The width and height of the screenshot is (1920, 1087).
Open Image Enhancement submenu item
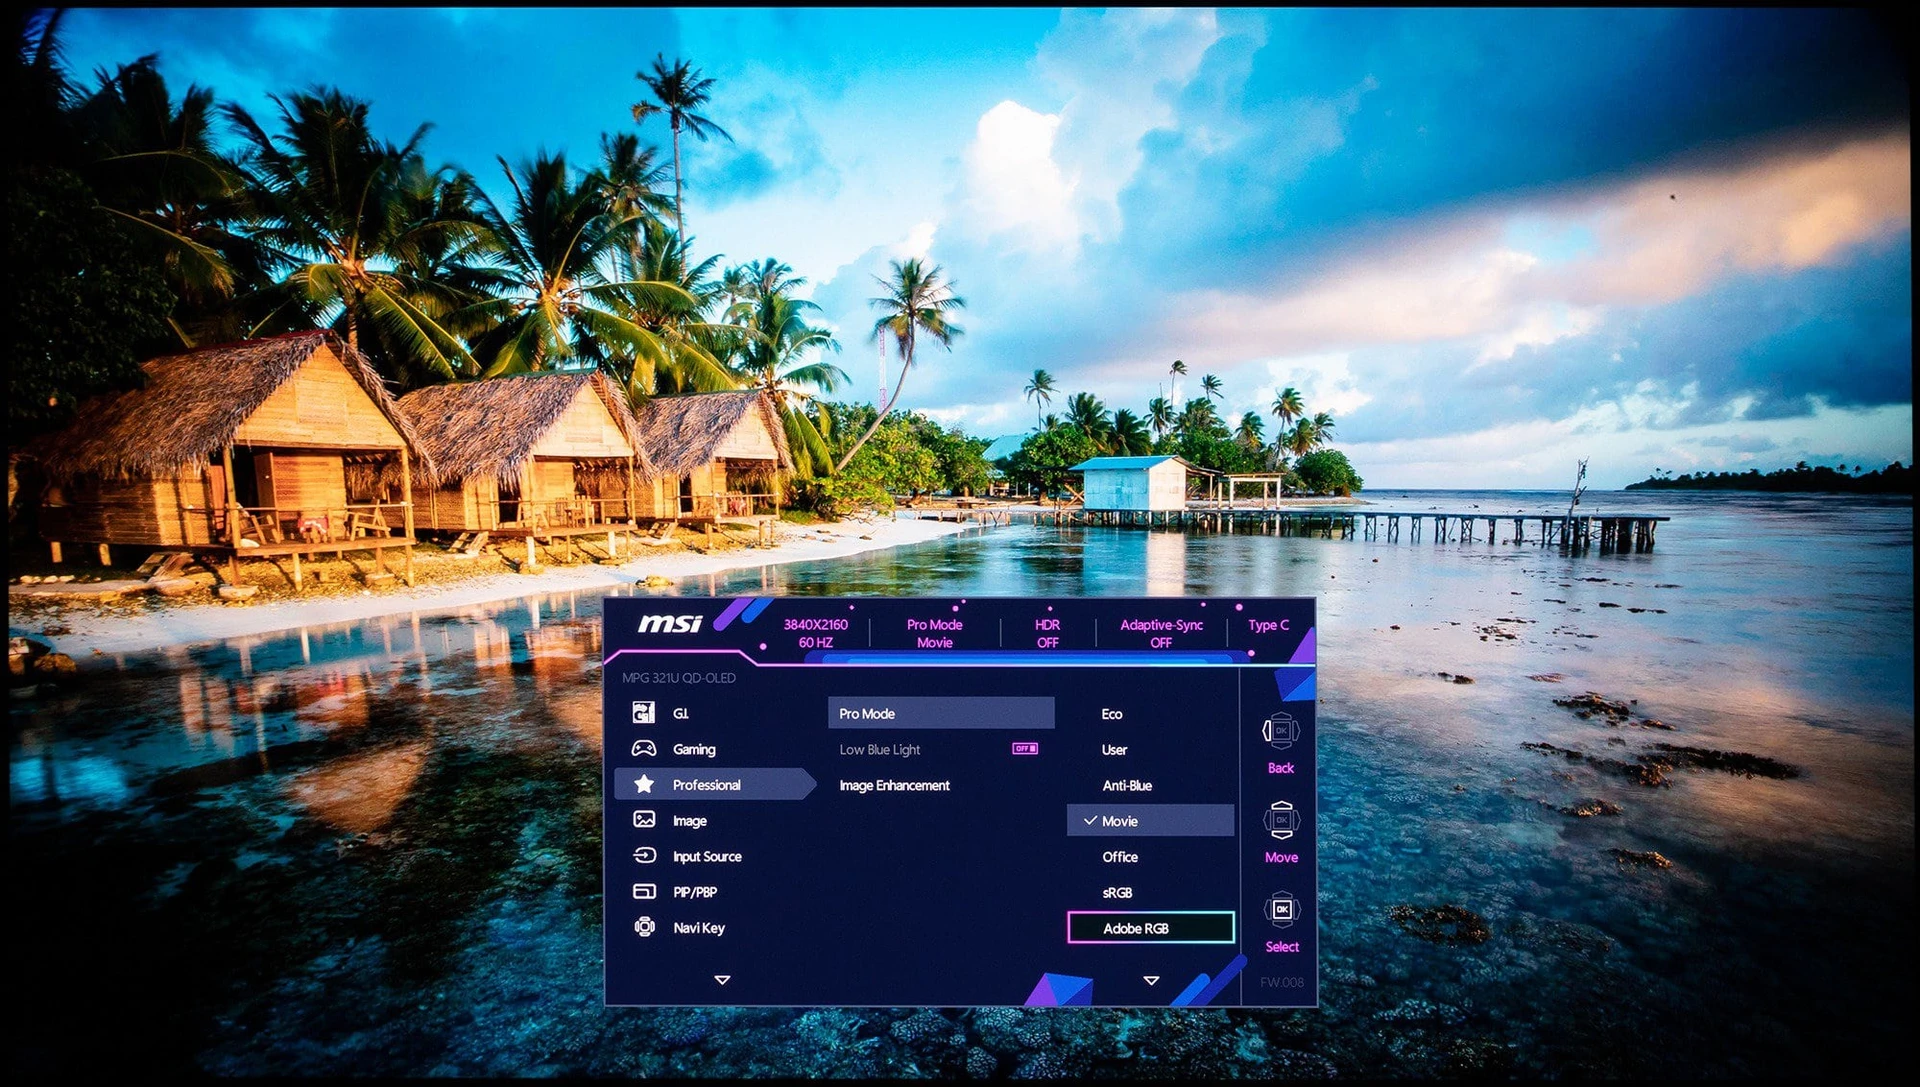pos(894,785)
